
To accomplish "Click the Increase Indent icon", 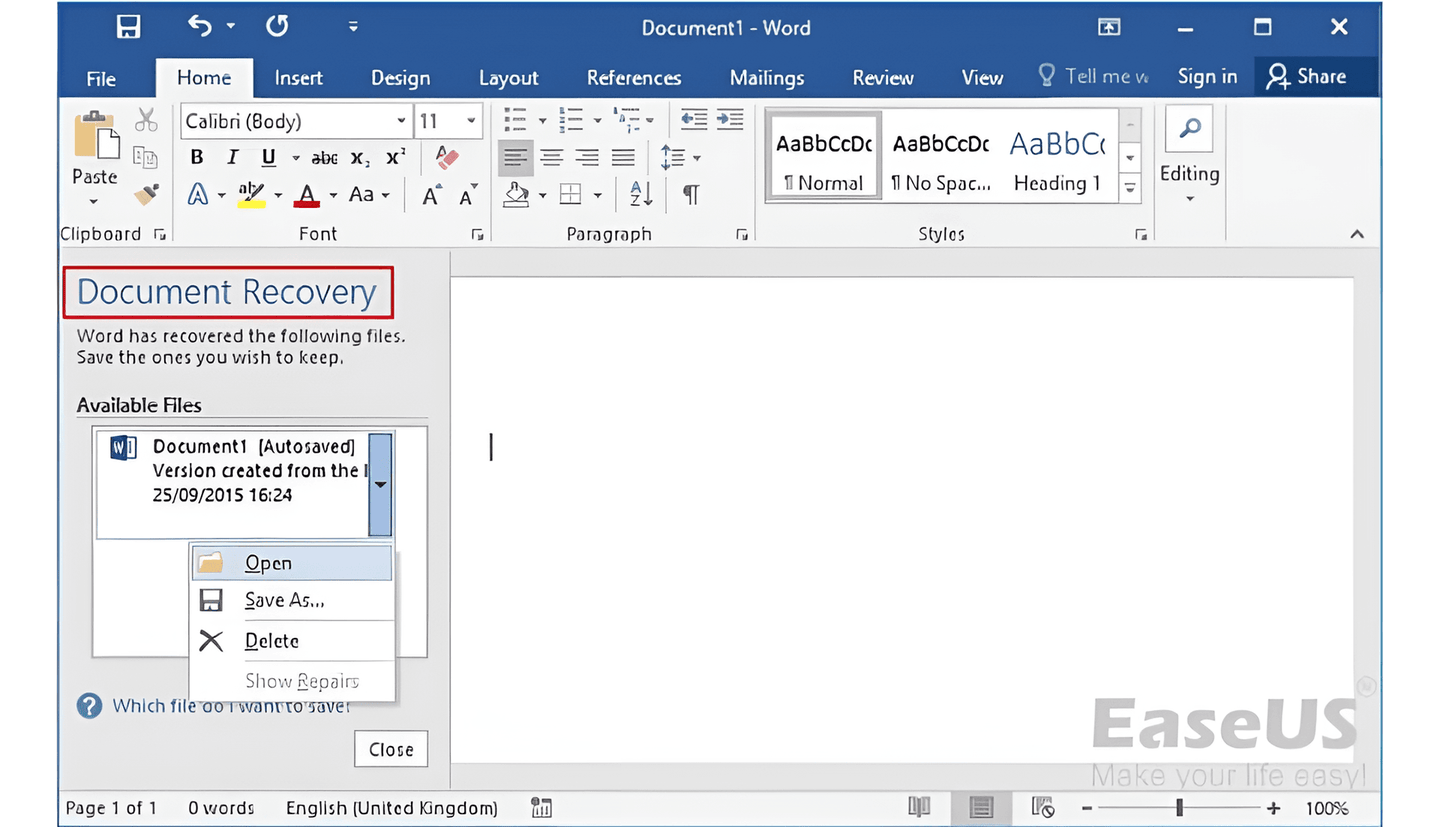I will click(731, 121).
